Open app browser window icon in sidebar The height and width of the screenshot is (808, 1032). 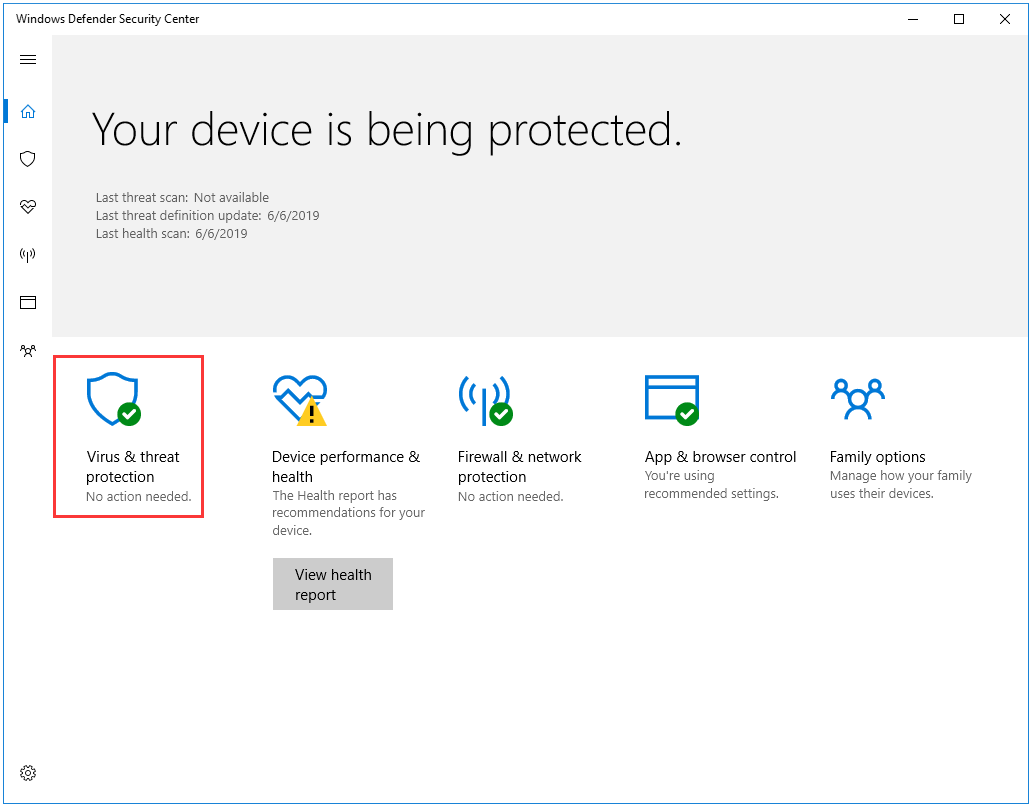pos(28,303)
